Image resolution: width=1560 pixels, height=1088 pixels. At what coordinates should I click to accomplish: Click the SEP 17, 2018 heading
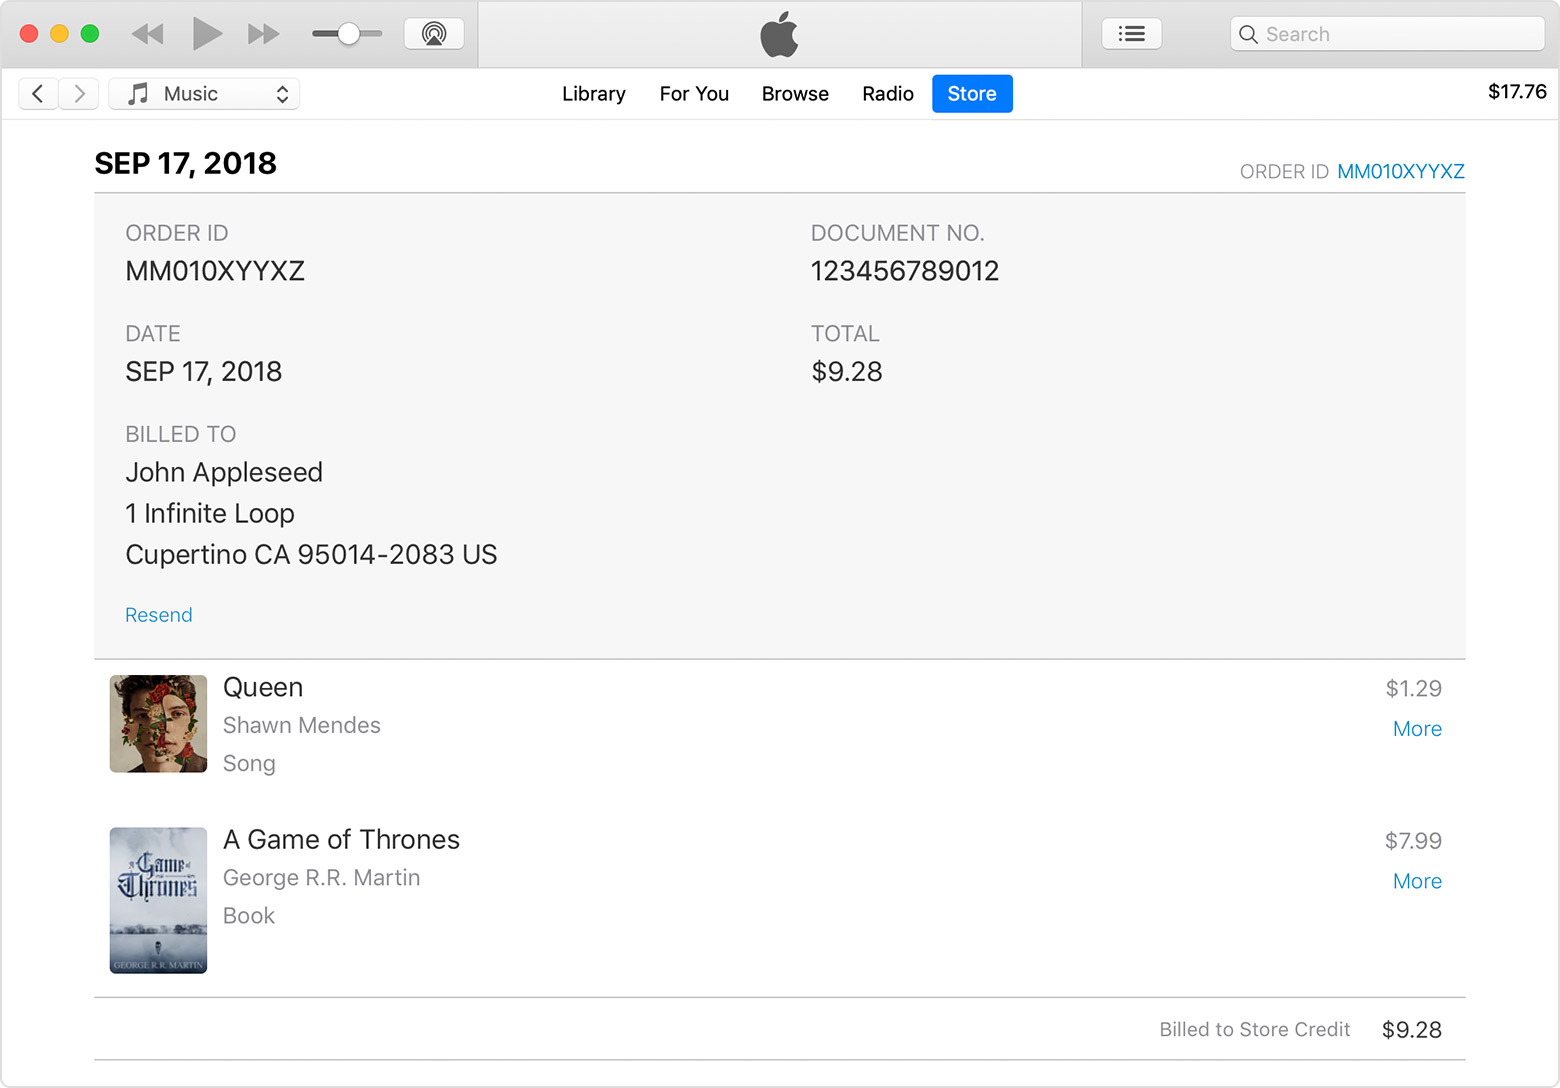(185, 163)
